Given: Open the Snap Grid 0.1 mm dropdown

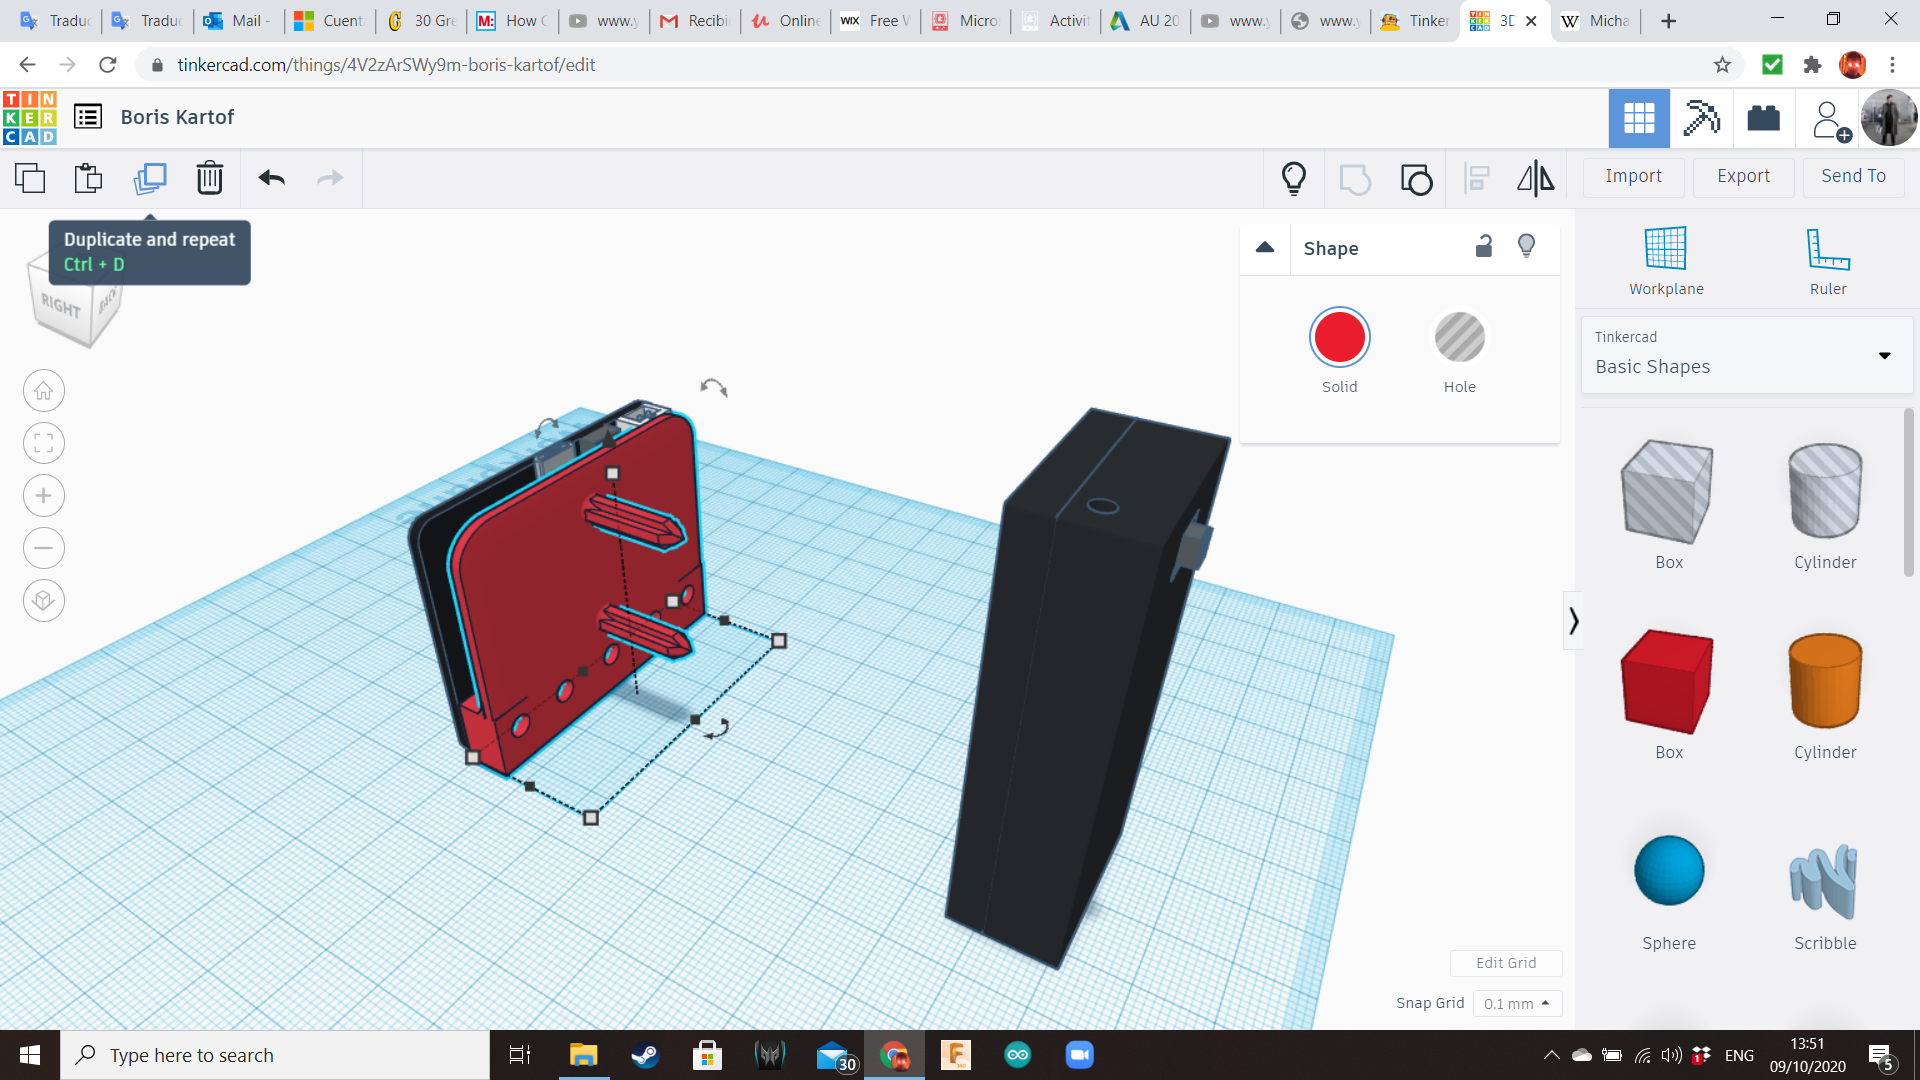Looking at the screenshot, I should [x=1516, y=1003].
